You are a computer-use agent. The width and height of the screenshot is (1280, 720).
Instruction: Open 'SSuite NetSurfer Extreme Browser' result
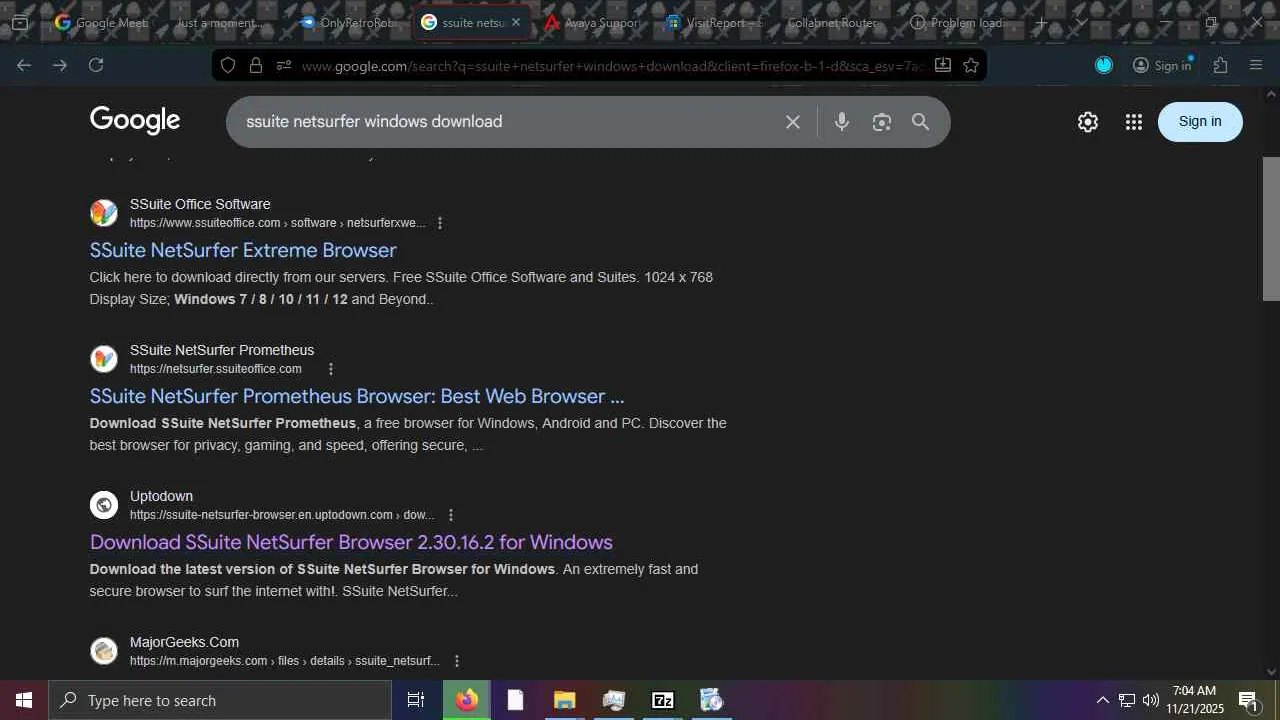click(x=243, y=250)
